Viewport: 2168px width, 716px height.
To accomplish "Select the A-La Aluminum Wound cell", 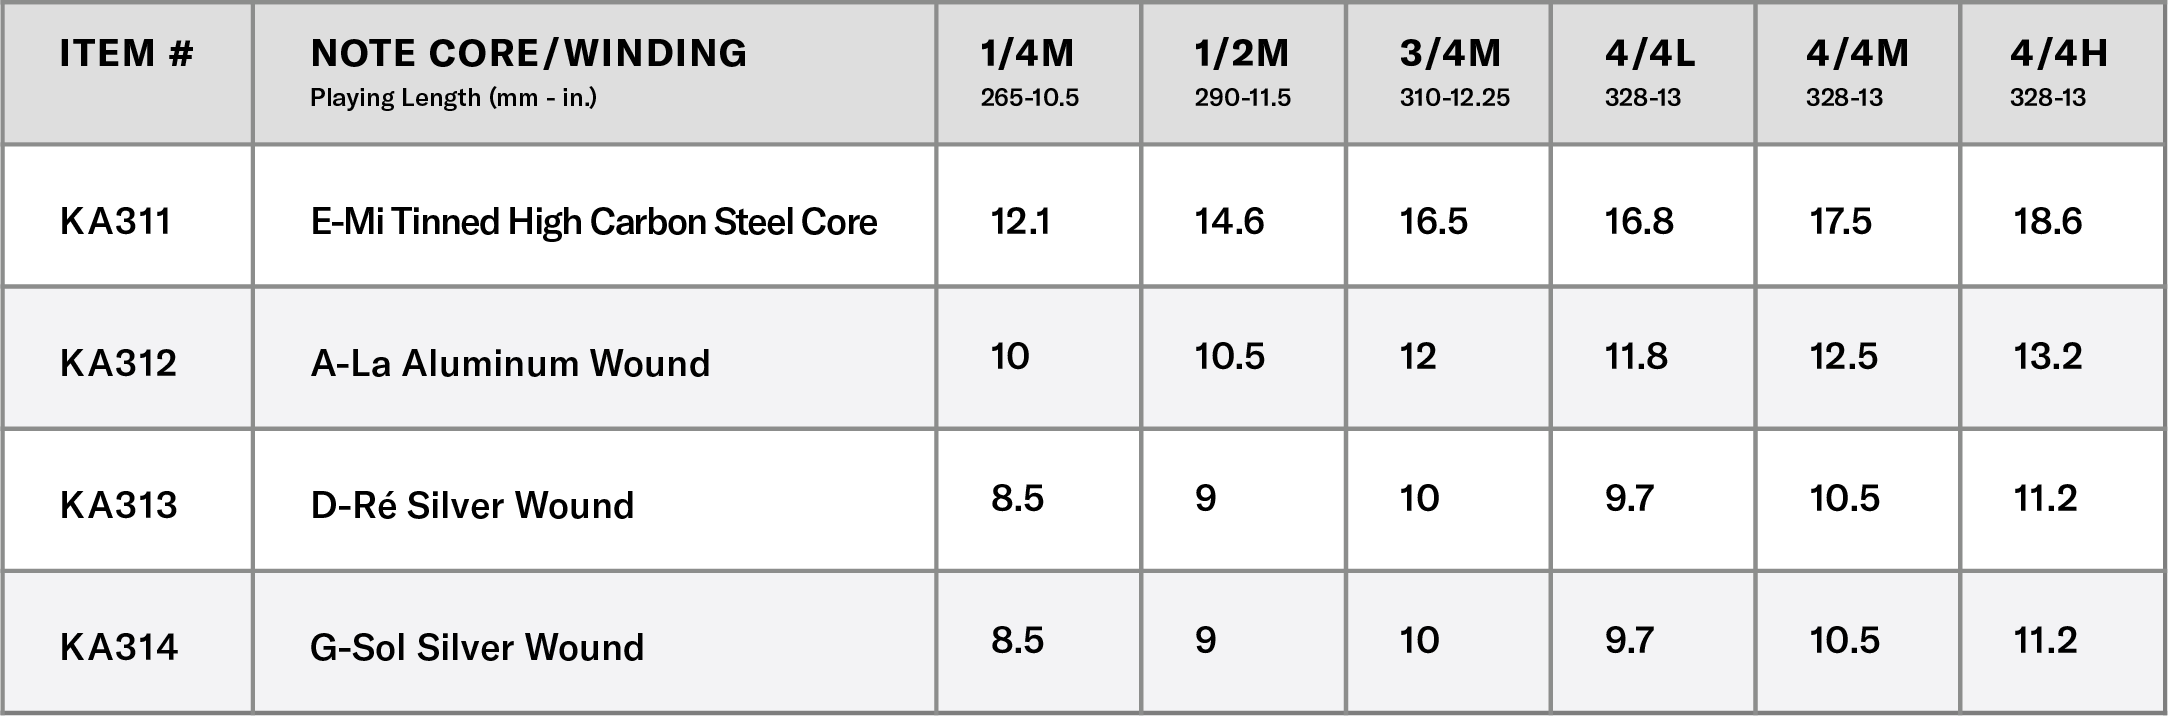I will 510,363.
